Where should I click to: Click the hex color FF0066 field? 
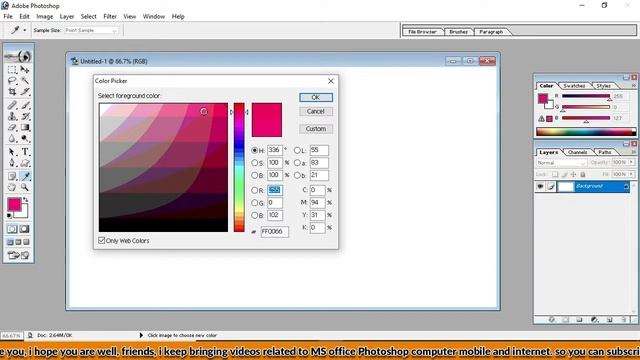[275, 231]
